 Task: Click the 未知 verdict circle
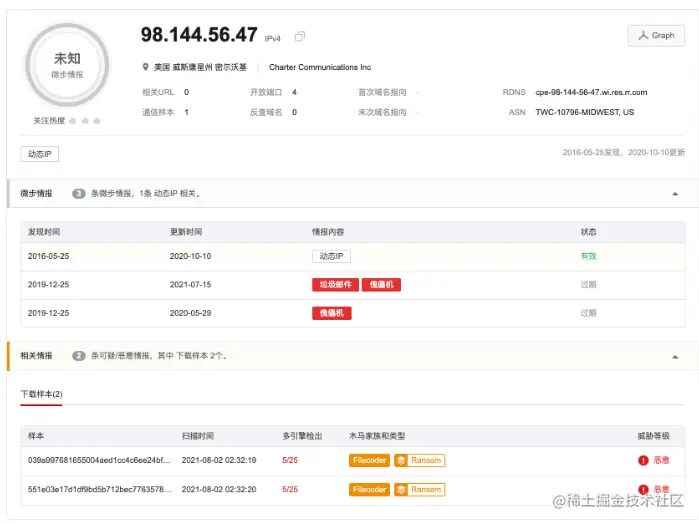click(x=67, y=65)
